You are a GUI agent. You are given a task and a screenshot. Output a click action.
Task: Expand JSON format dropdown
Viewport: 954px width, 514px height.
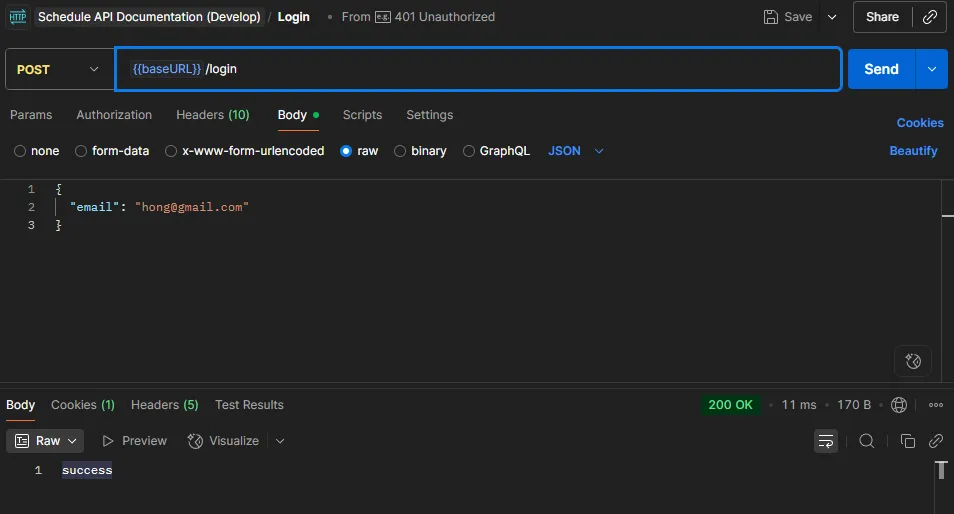coord(576,151)
